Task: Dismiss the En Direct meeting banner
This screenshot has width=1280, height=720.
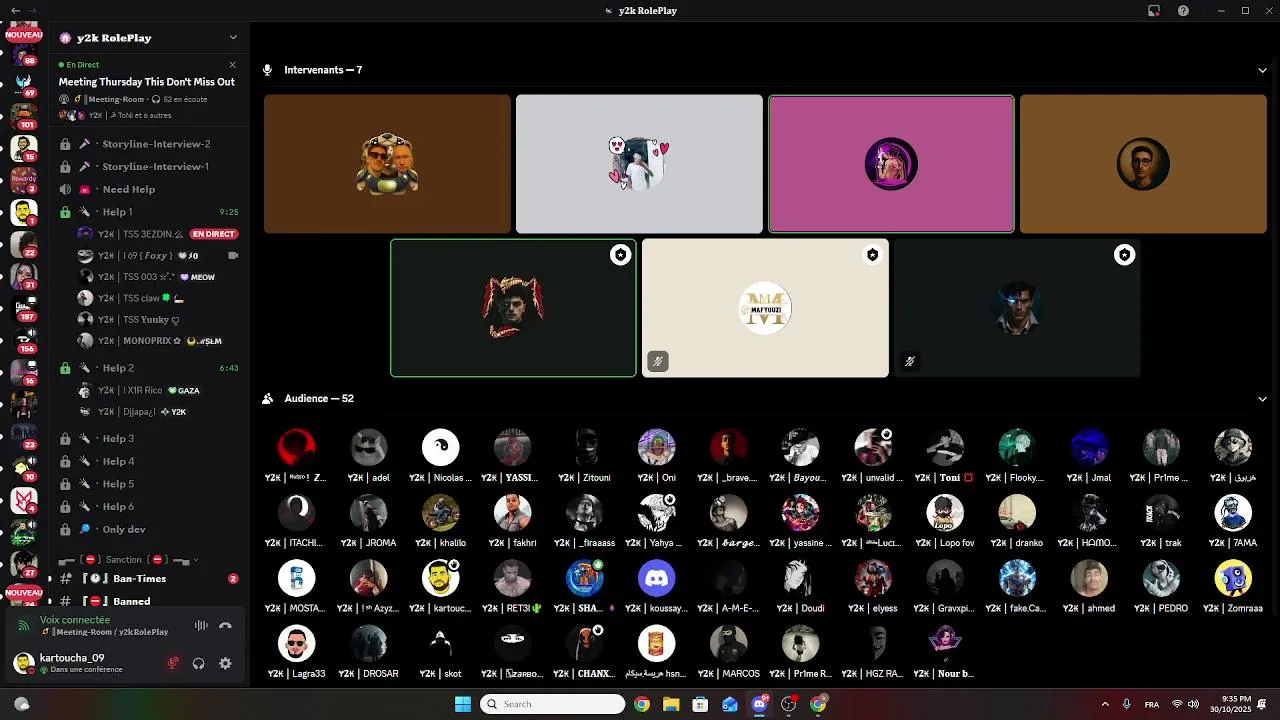Action: (x=232, y=65)
